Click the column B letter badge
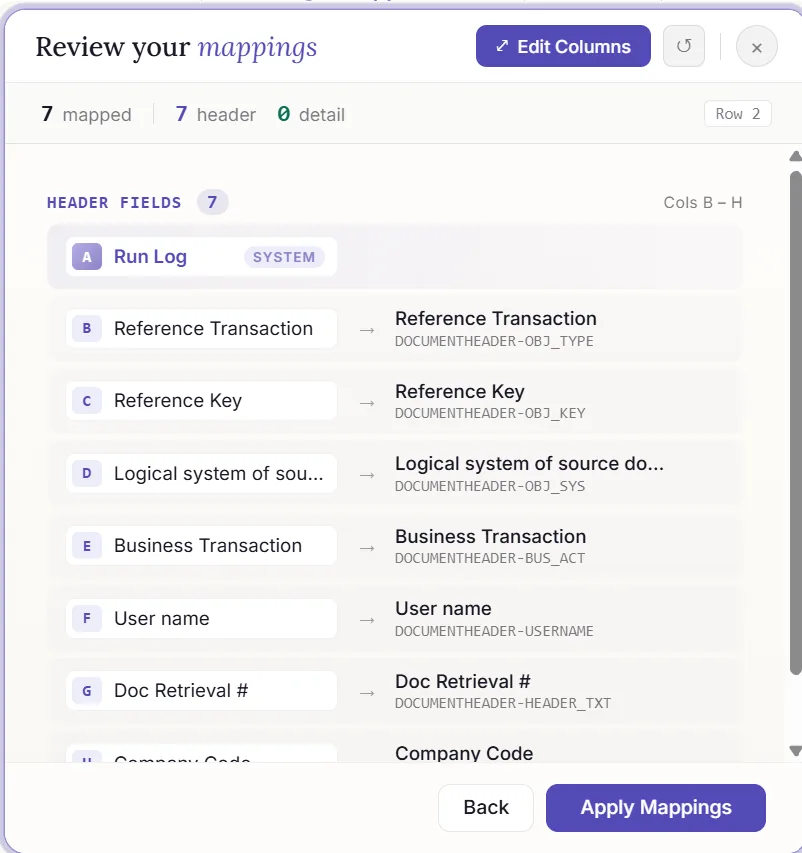 (x=87, y=329)
